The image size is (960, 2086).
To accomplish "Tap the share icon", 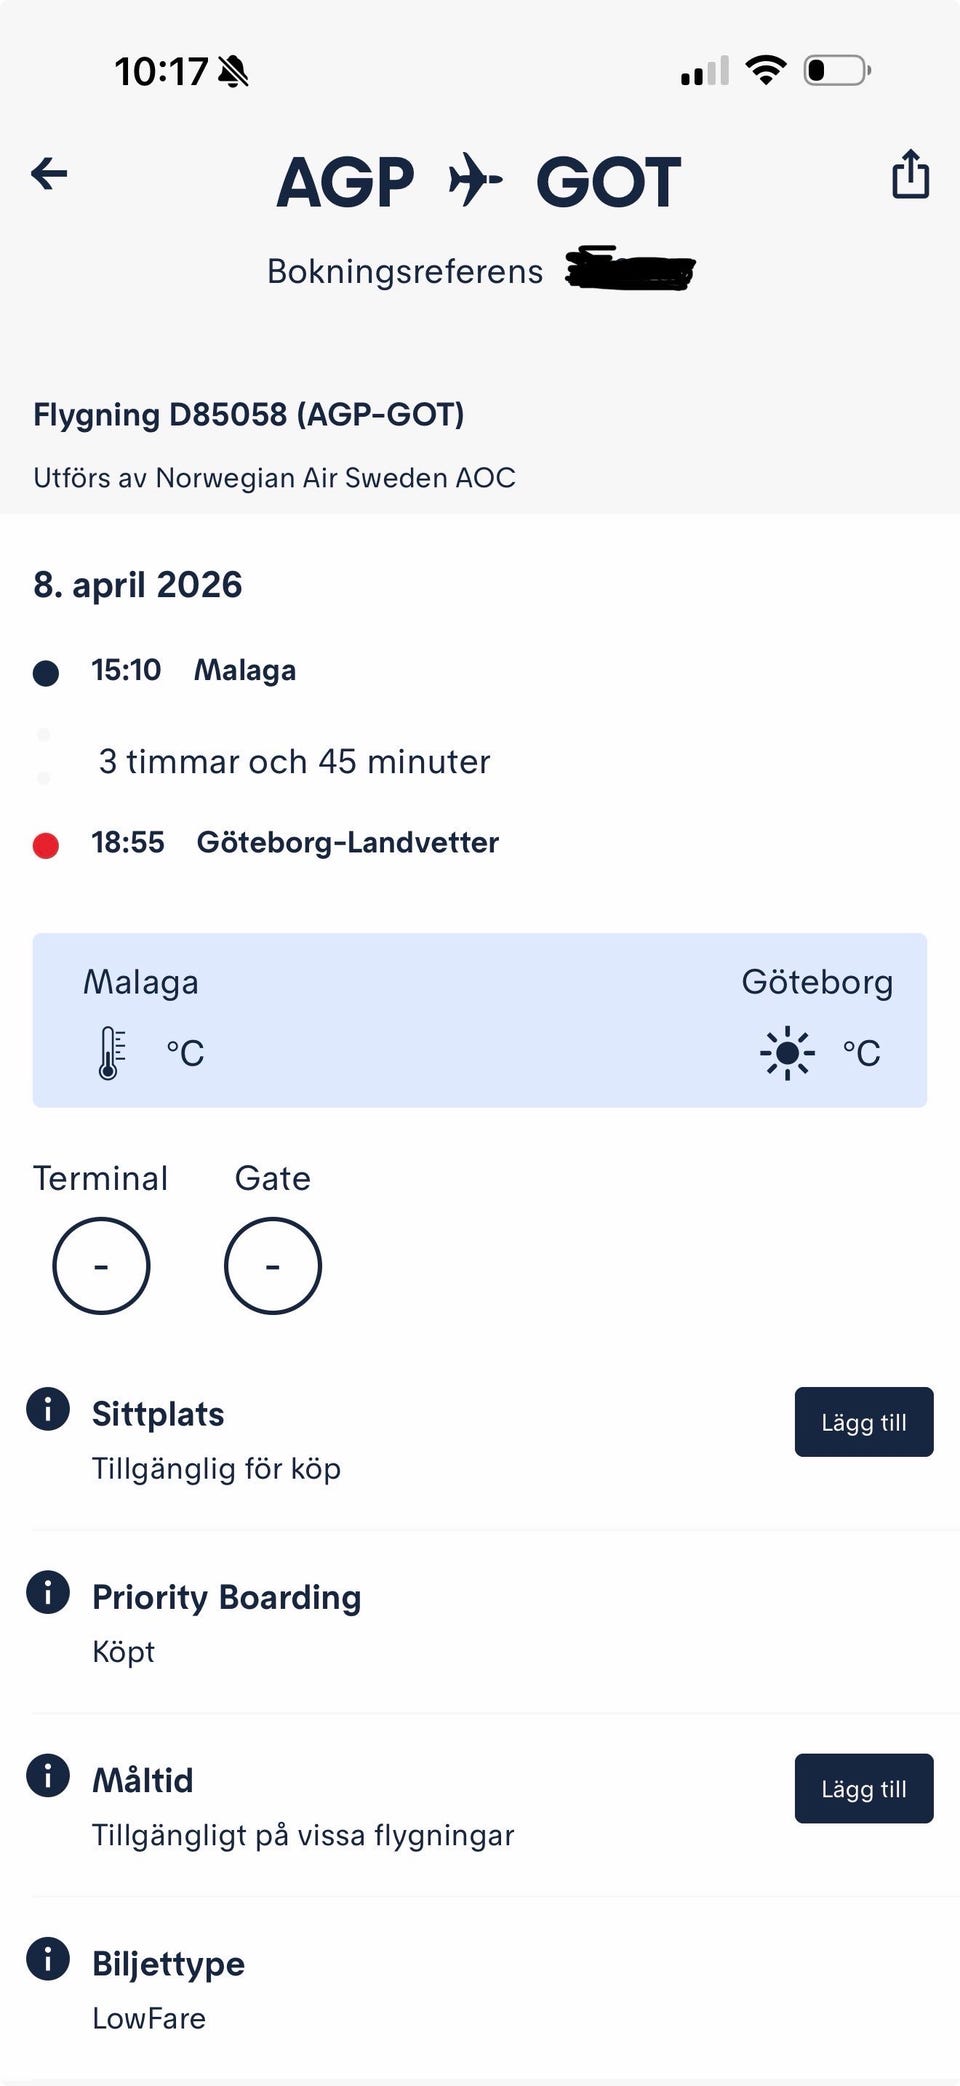I will pos(910,174).
